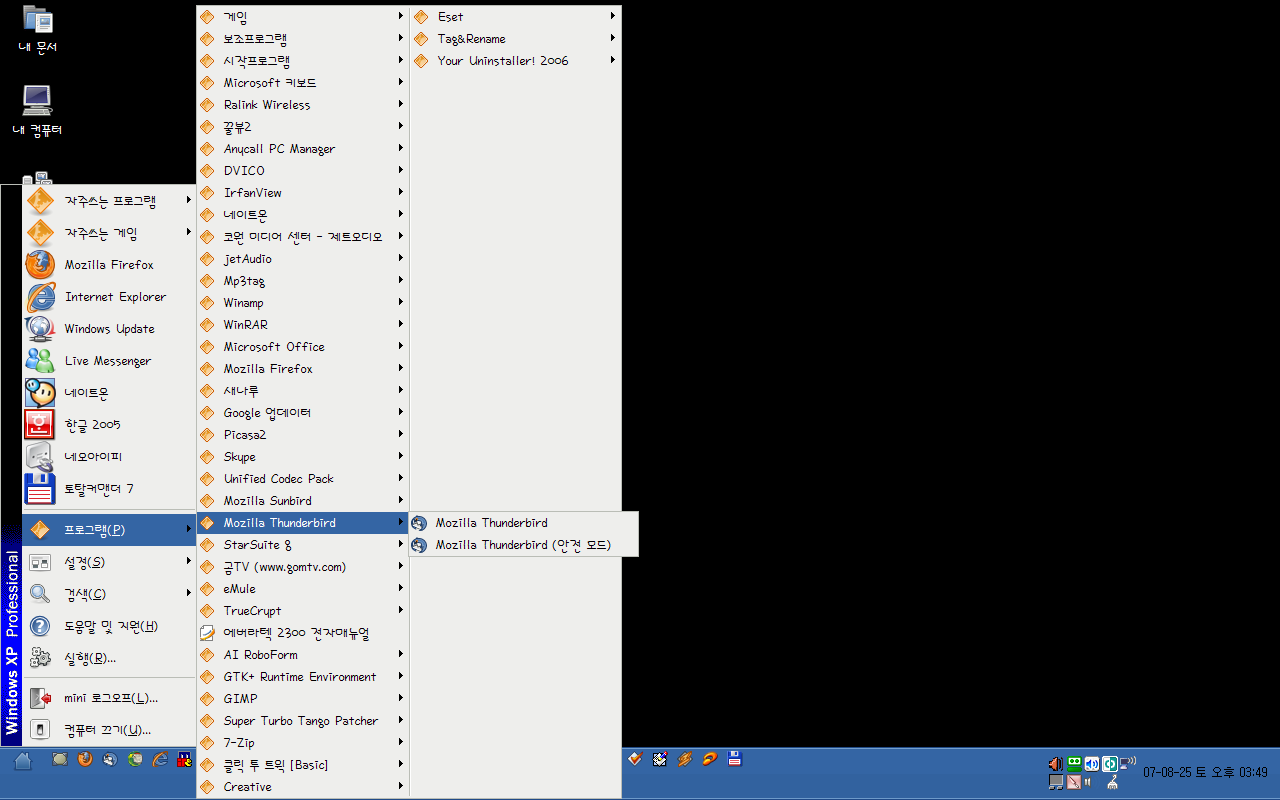
Task: Expand the GIMP program folder
Action: (303, 699)
